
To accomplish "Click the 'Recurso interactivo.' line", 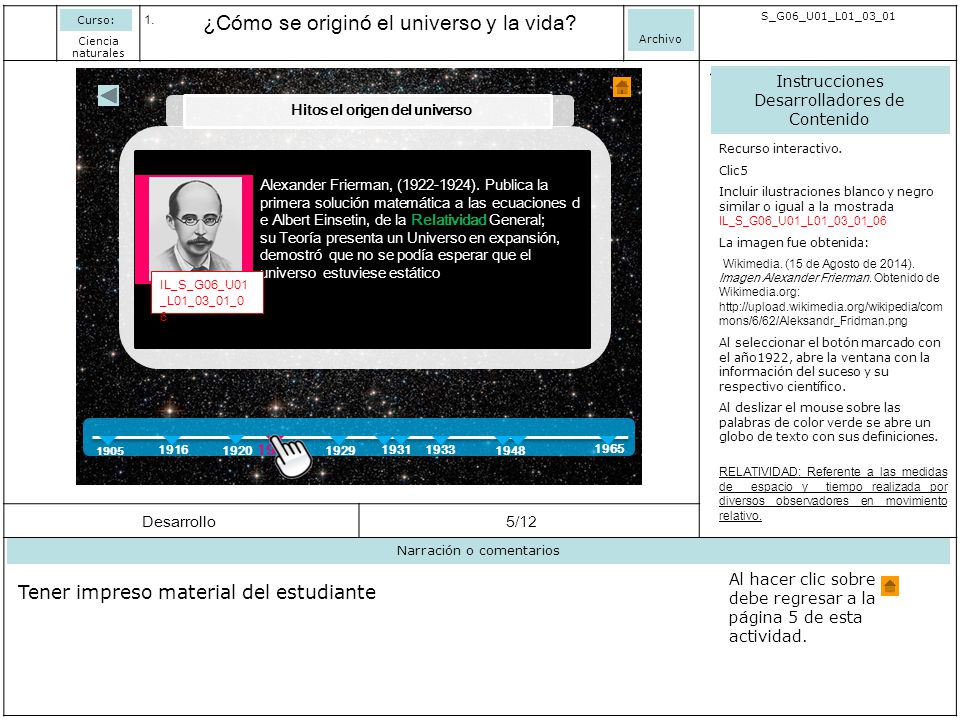I will (x=780, y=149).
